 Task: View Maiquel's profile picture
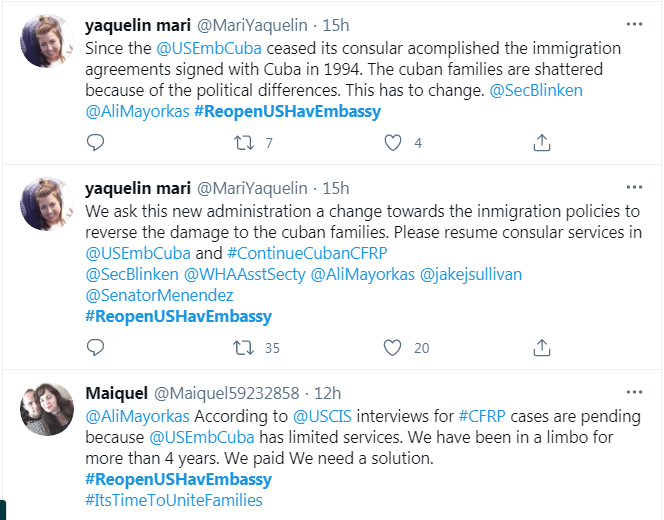[x=47, y=409]
